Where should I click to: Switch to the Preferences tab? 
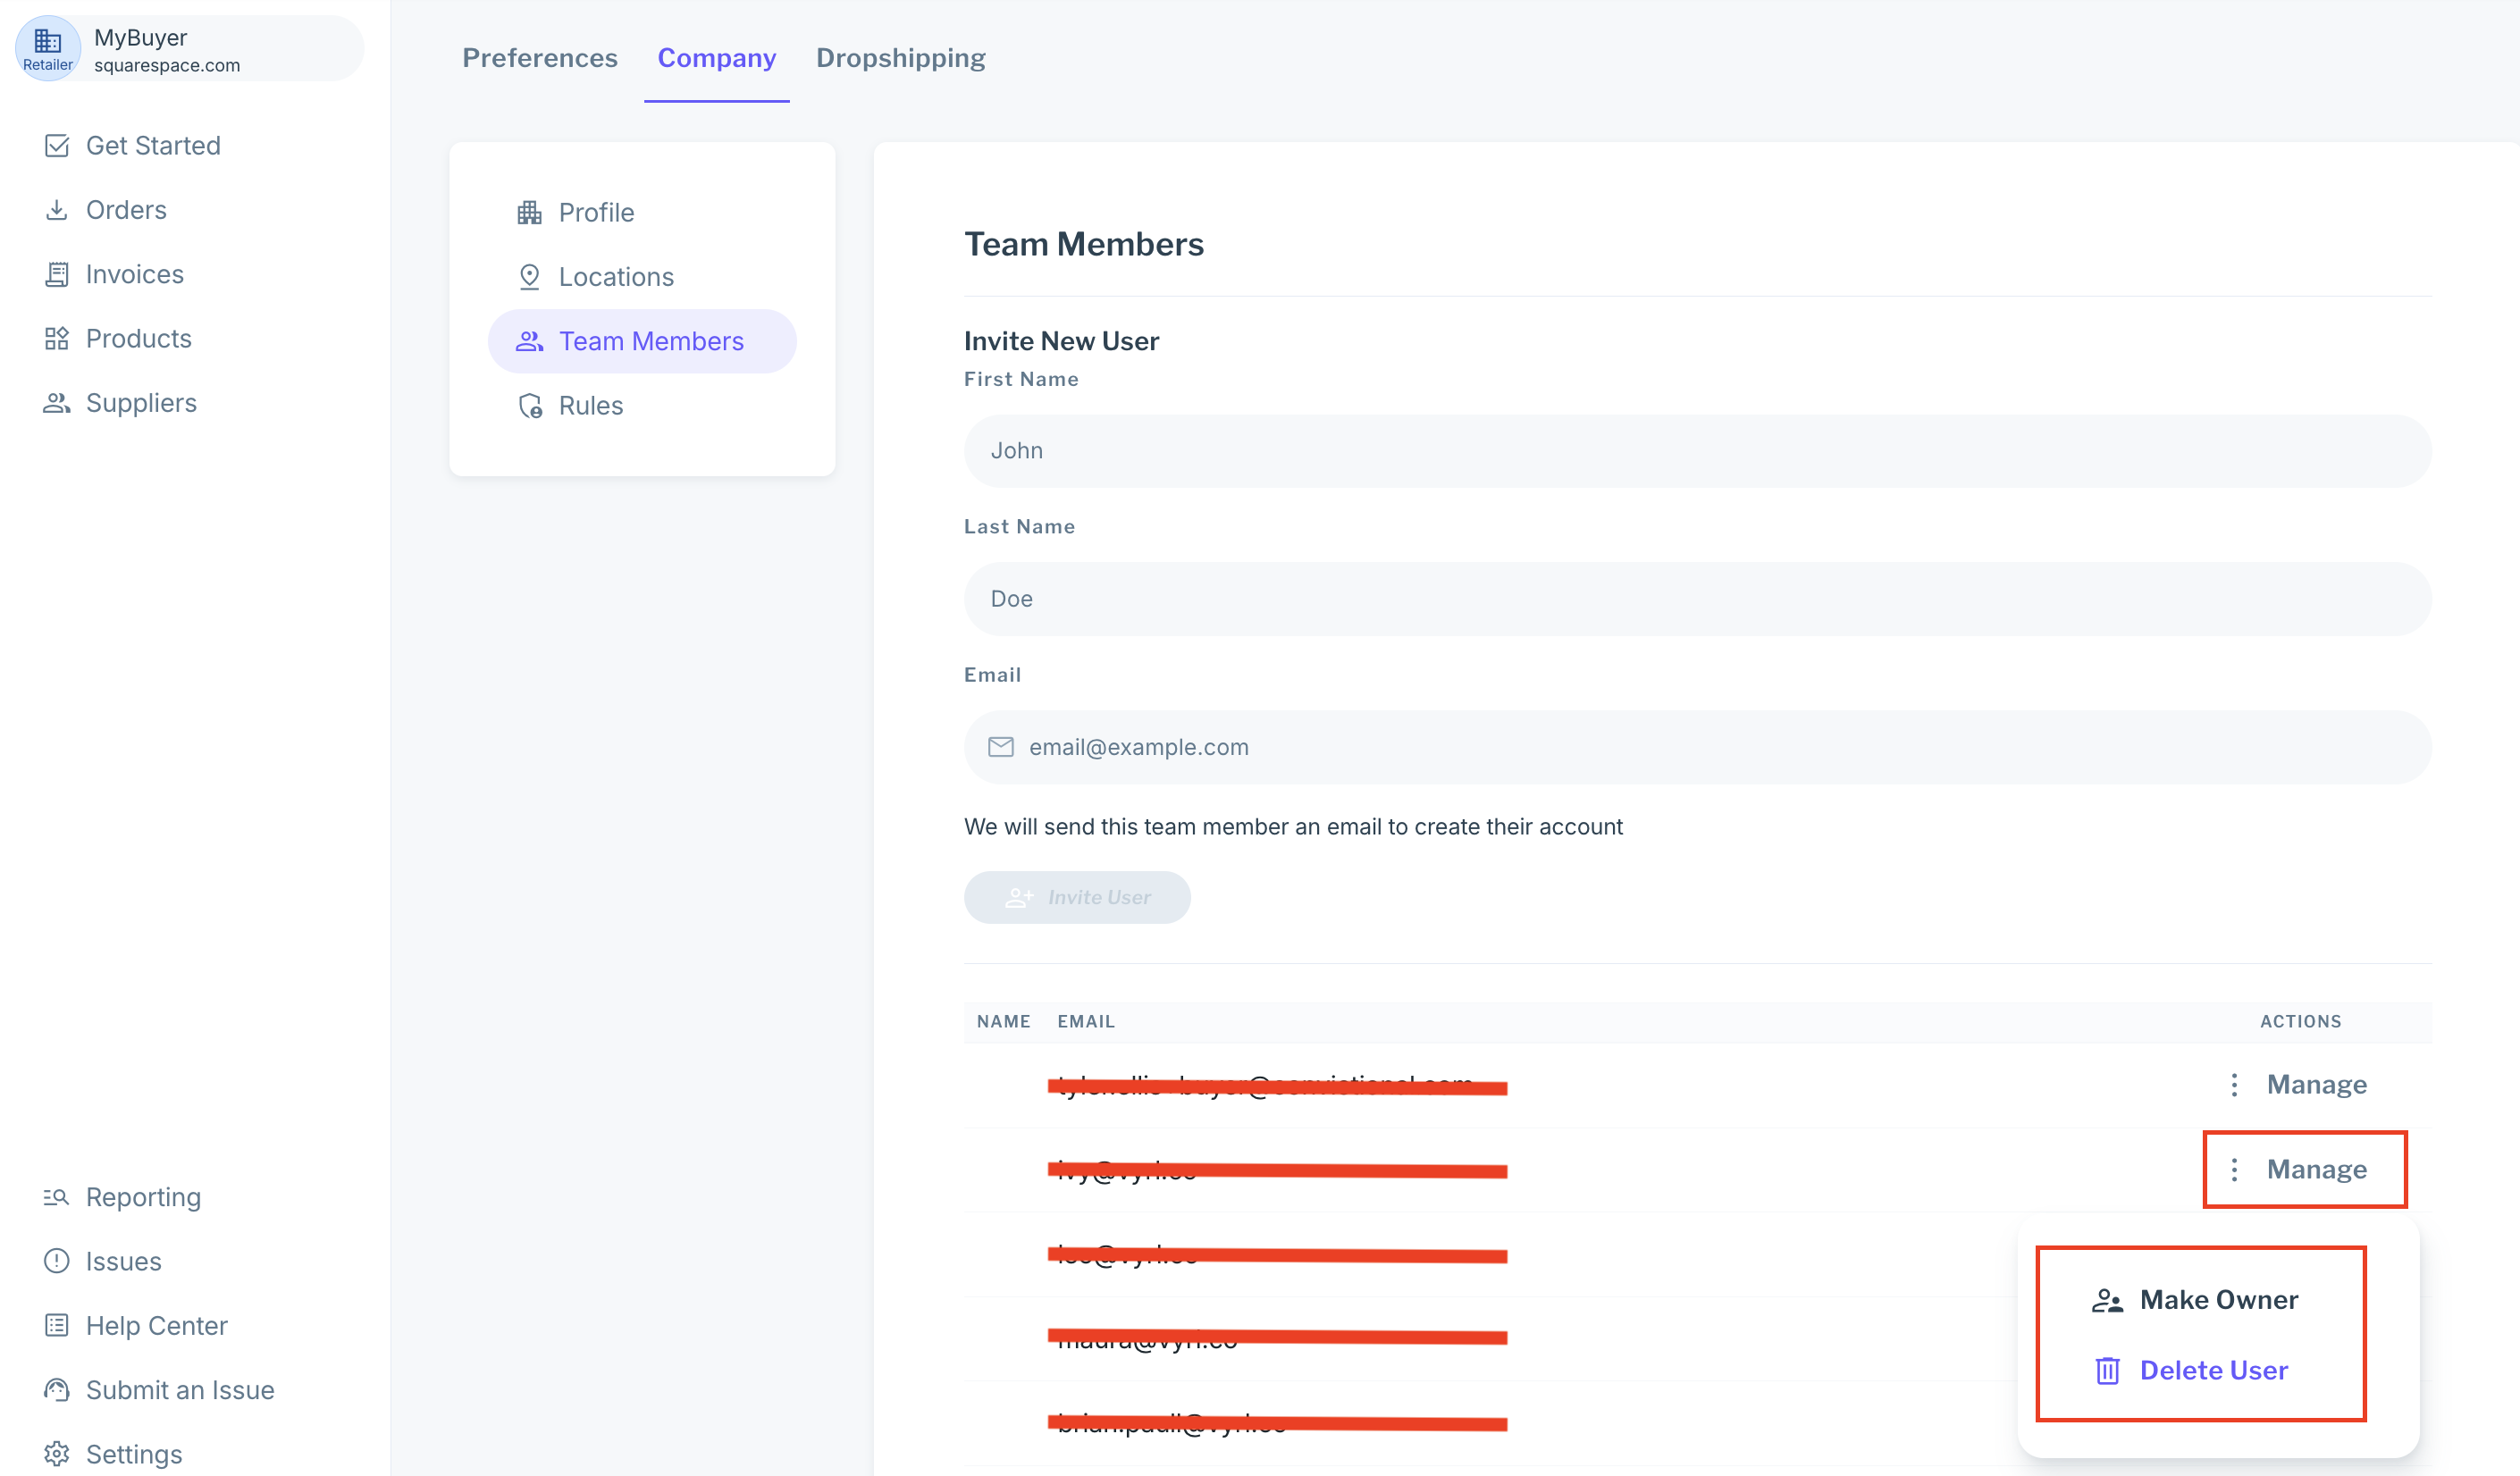540,58
